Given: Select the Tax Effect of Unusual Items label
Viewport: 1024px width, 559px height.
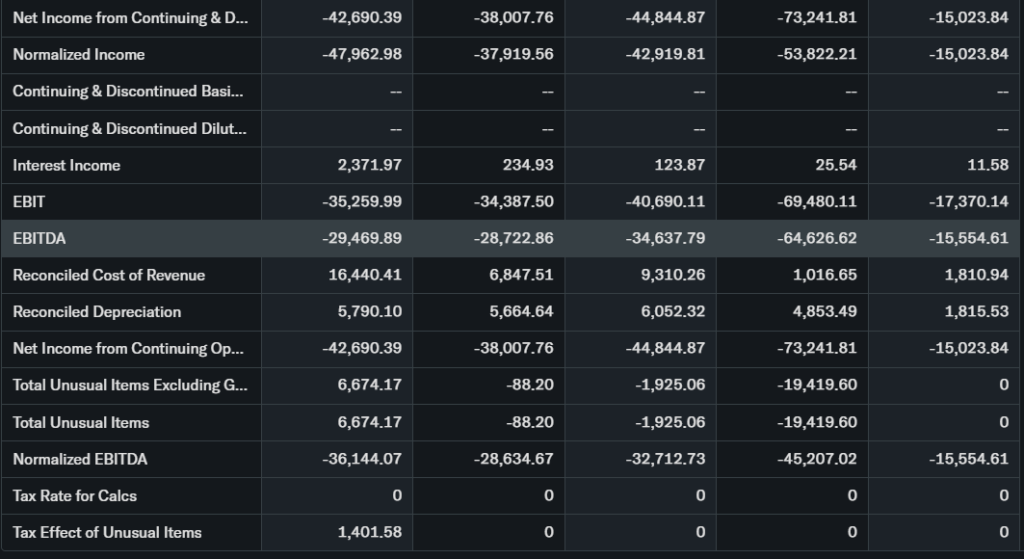Looking at the screenshot, I should click(107, 533).
